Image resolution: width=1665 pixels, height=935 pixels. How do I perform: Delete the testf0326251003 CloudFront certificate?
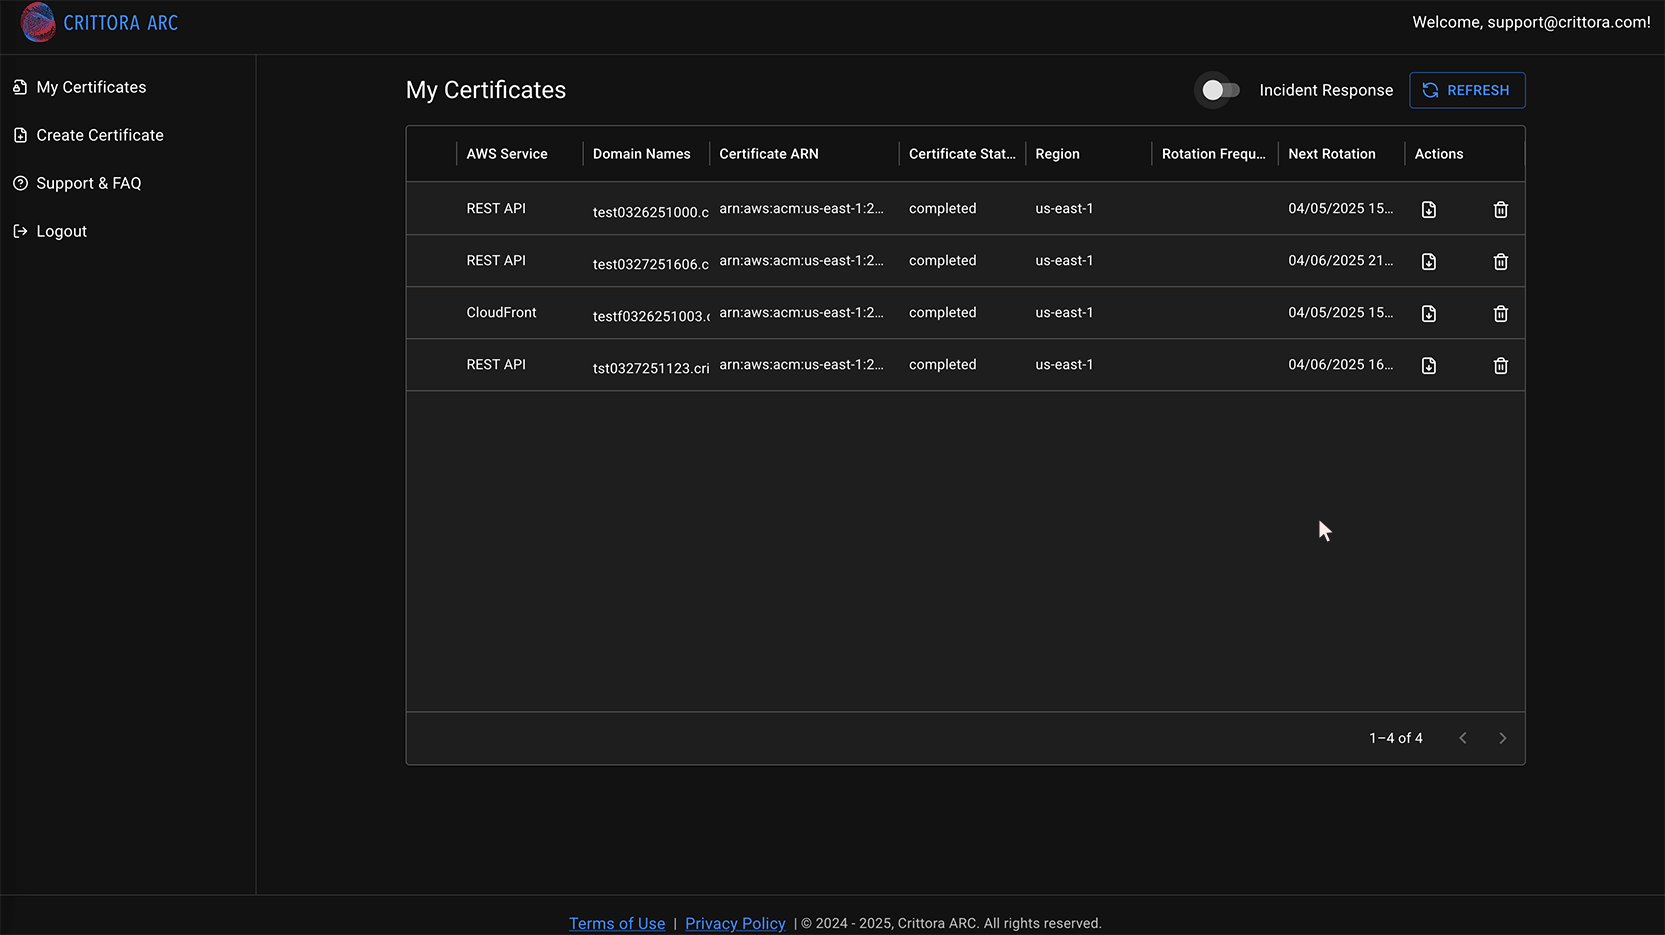click(1501, 313)
